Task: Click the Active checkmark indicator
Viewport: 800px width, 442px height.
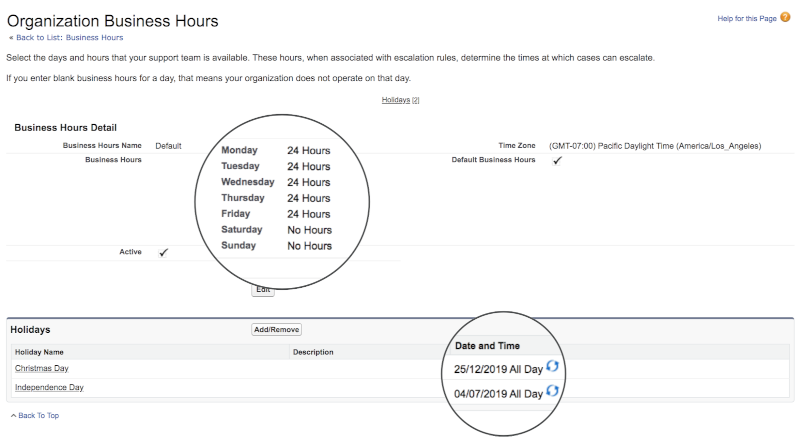Action: (163, 253)
